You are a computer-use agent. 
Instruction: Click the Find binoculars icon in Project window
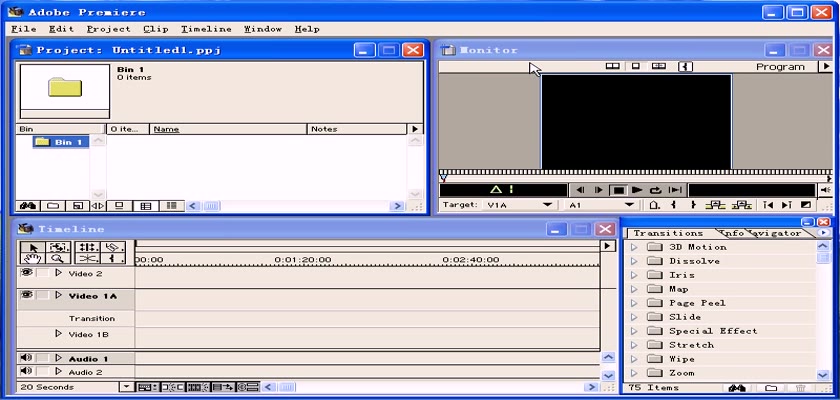pos(28,206)
